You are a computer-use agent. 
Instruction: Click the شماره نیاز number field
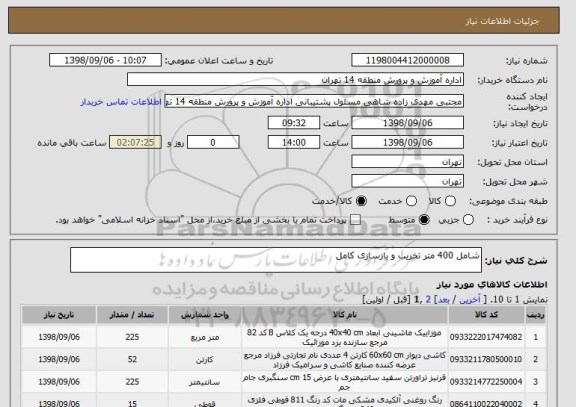click(x=407, y=60)
